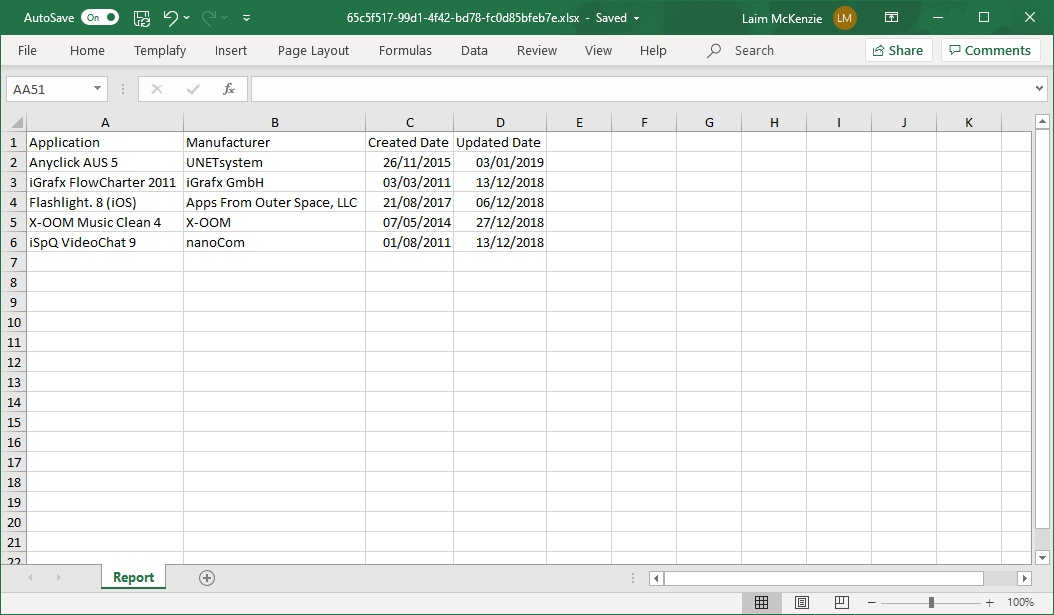Viewport: 1054px width, 615px height.
Task: Open the Formulas ribbon tab
Action: point(405,51)
